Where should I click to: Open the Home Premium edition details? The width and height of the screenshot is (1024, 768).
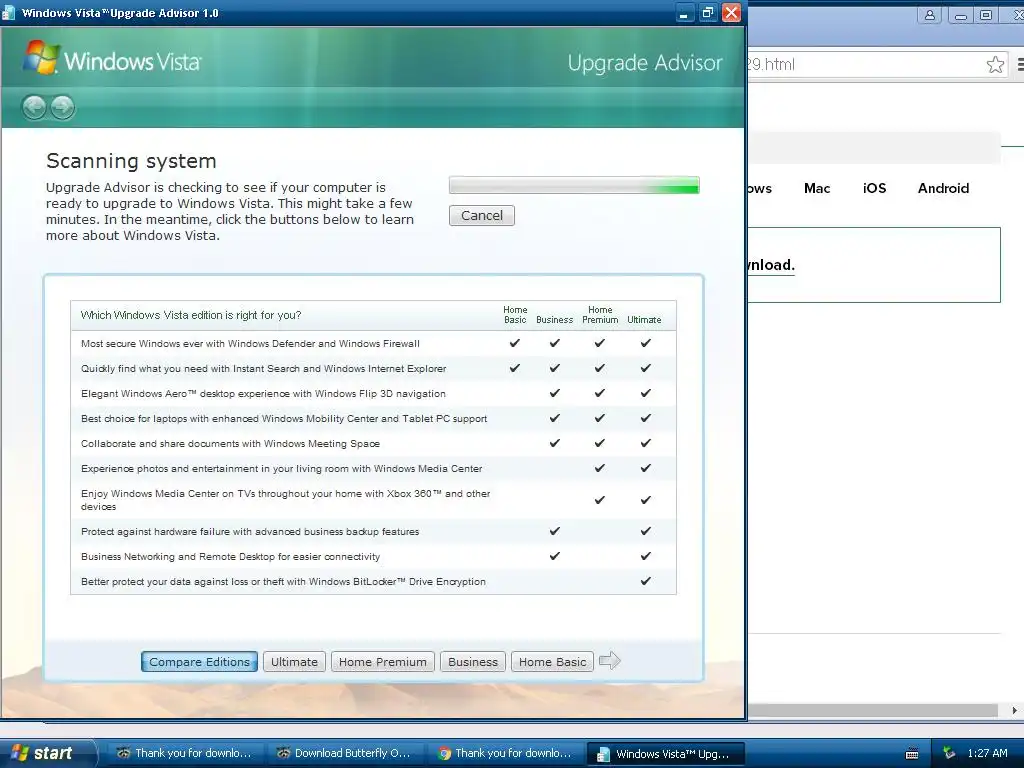383,662
